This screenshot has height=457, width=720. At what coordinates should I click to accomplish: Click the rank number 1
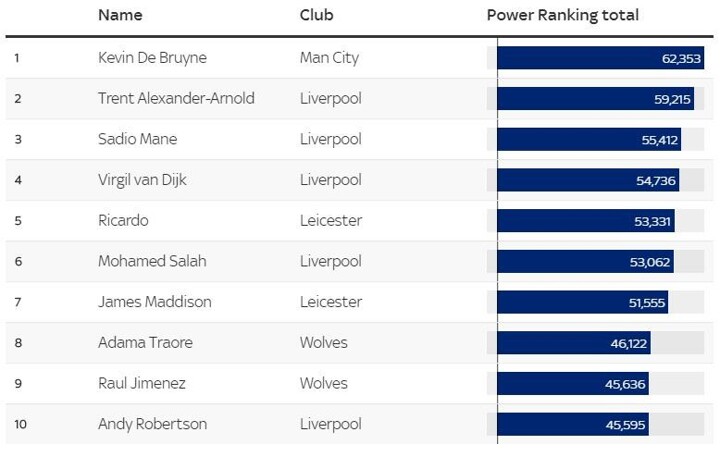pos(17,58)
